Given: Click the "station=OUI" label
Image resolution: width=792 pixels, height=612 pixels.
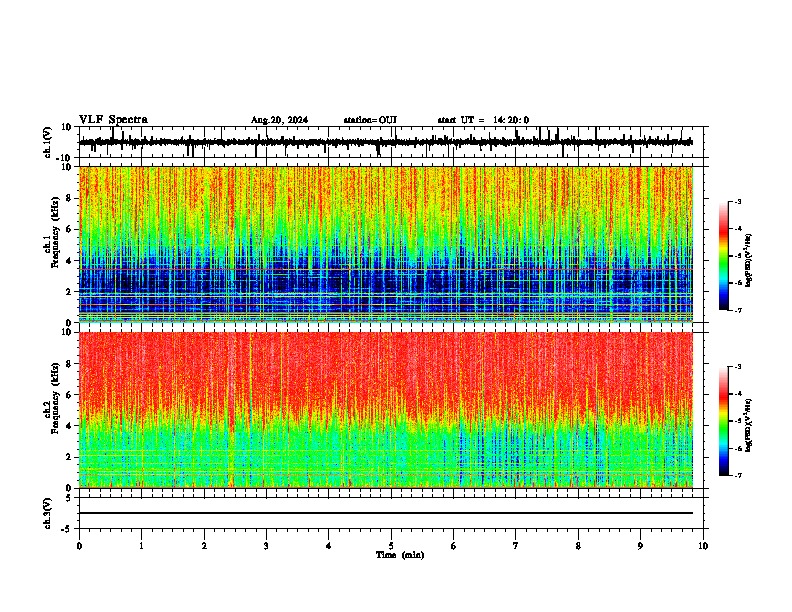Looking at the screenshot, I should (x=370, y=120).
